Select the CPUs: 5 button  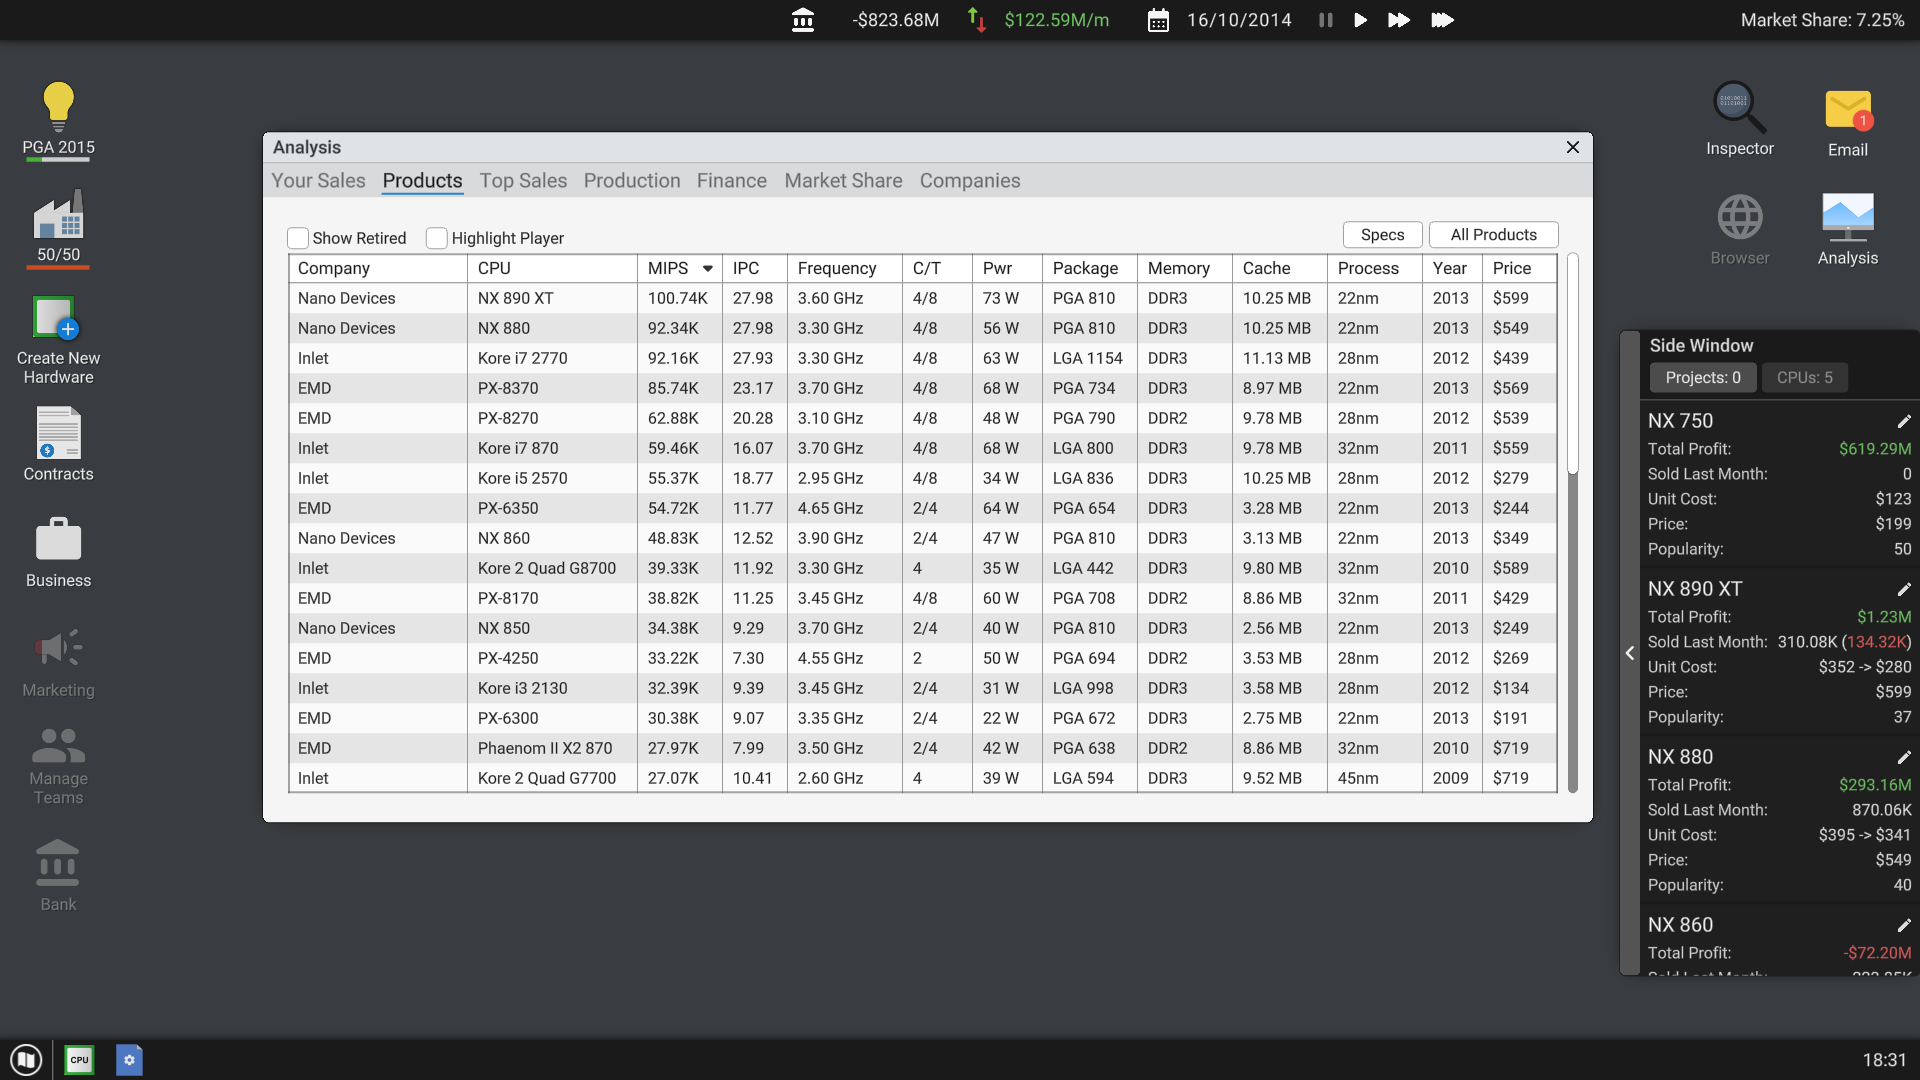[1804, 377]
